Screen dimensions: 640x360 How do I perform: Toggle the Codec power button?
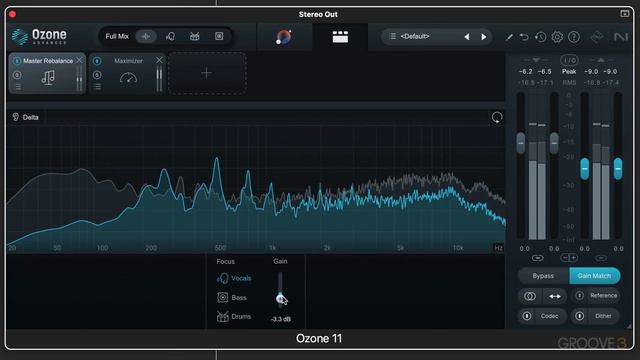tap(527, 316)
